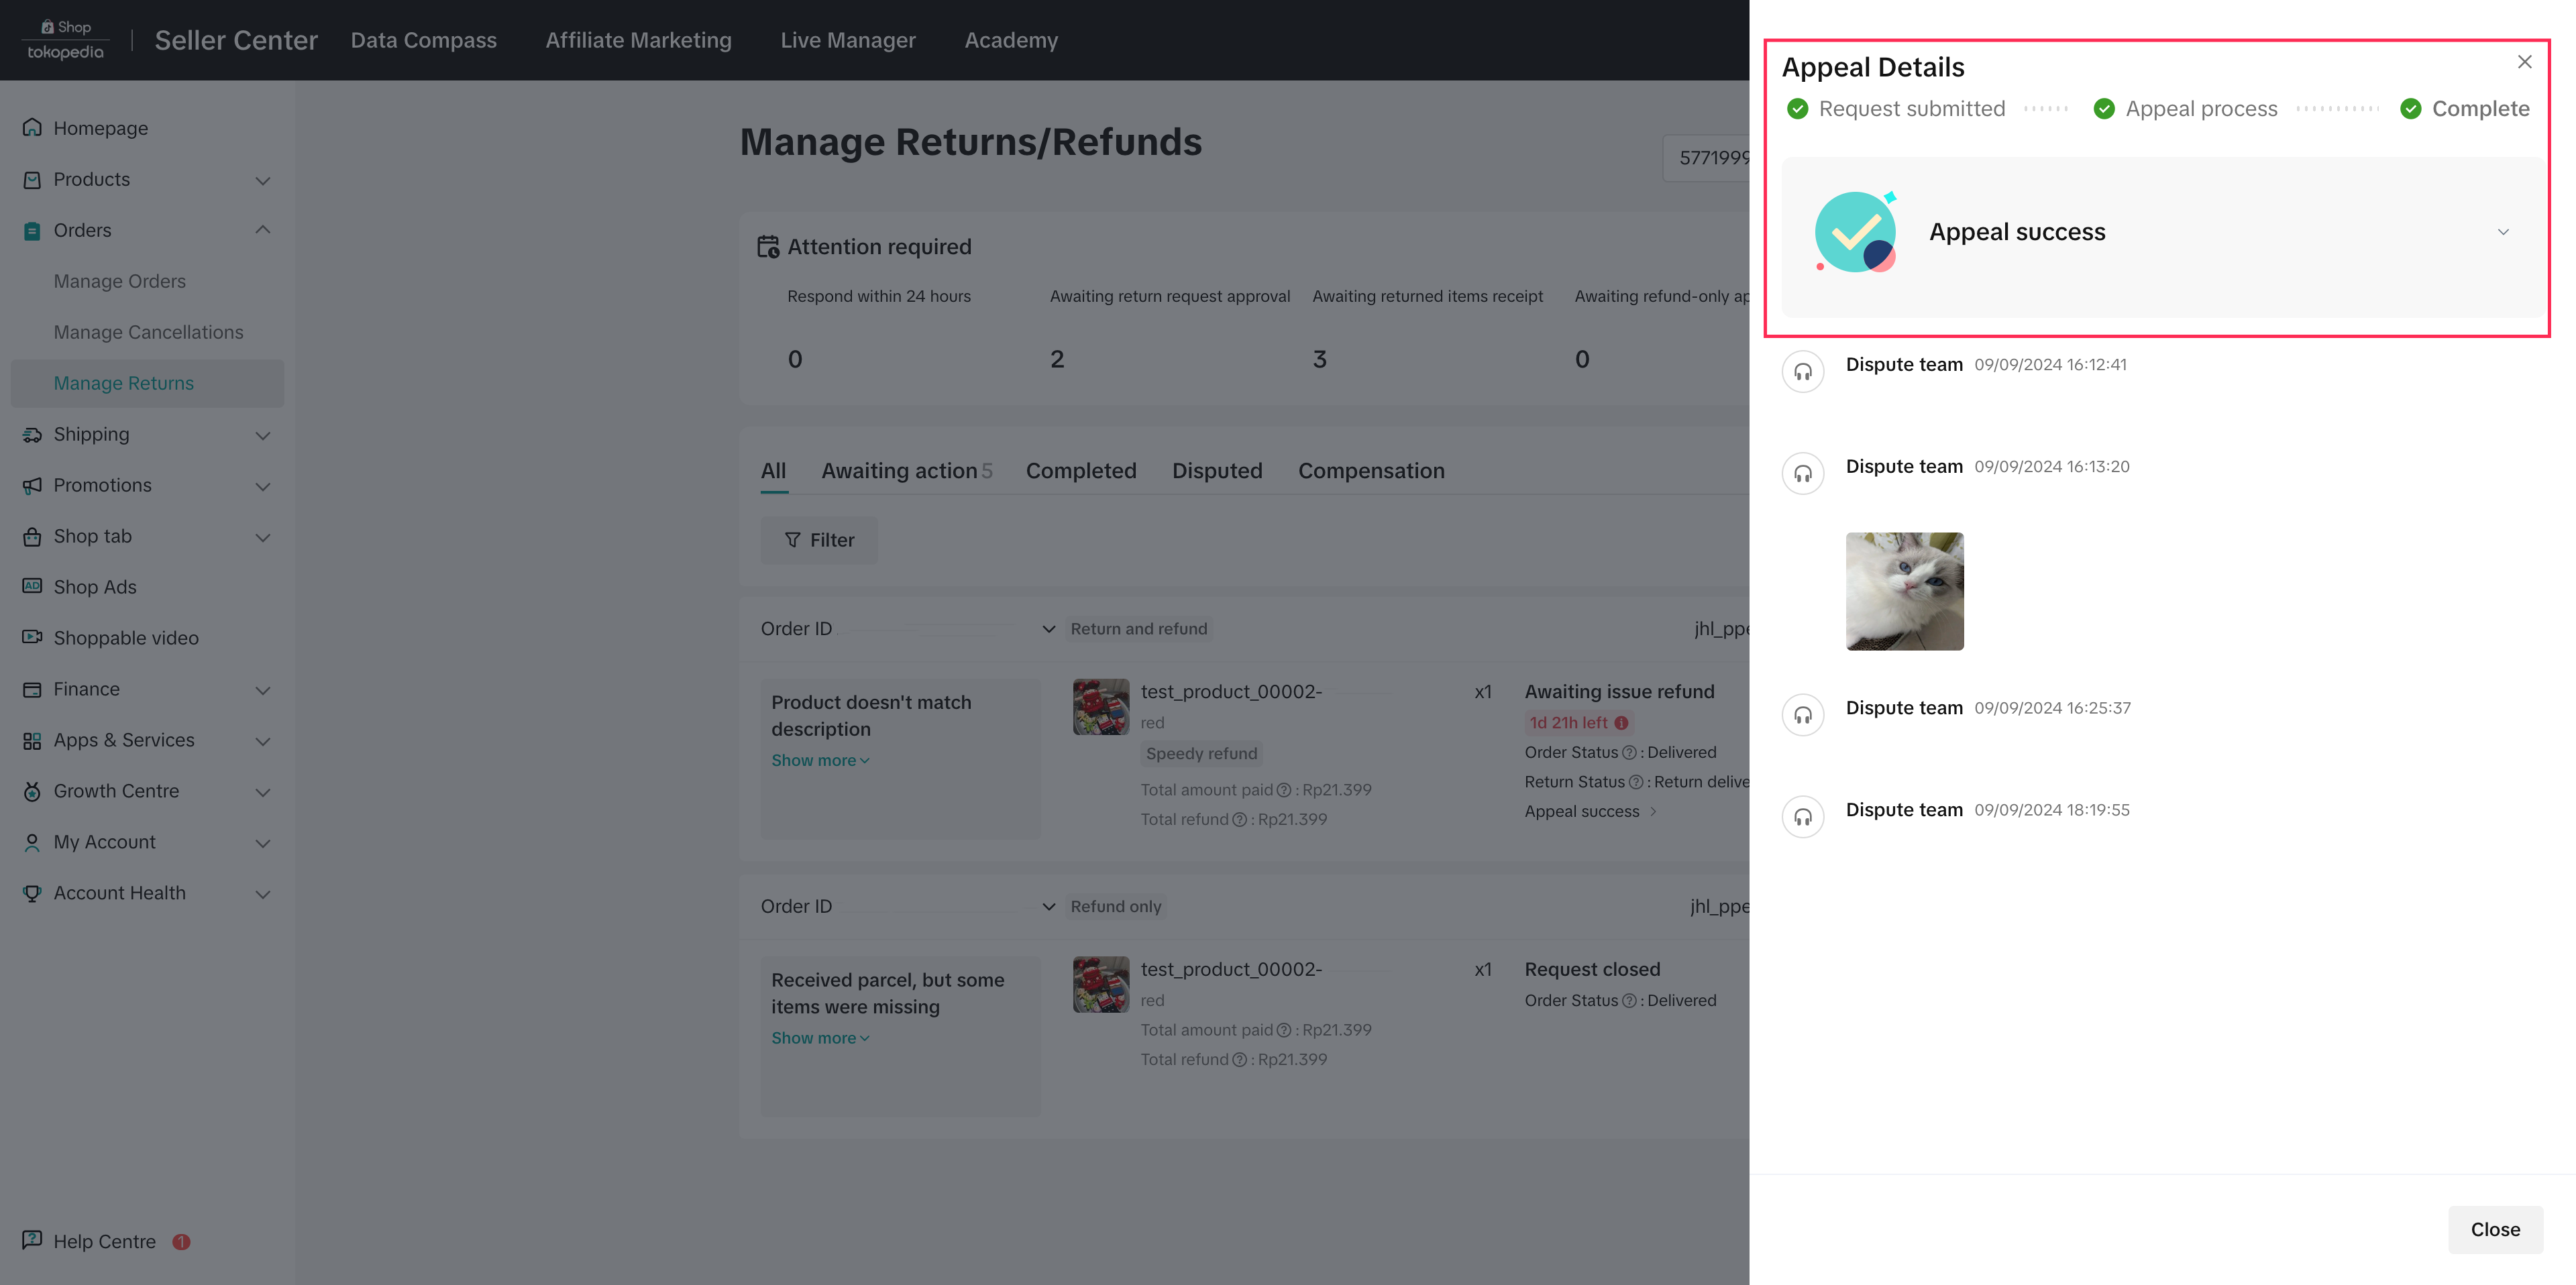The height and width of the screenshot is (1285, 2576).
Task: Open the Data Compass menu
Action: (423, 40)
